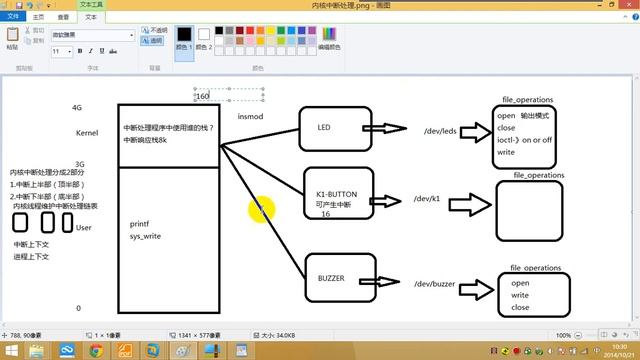Pick the black color swatch
This screenshot has height=360, width=640.
tap(219, 31)
